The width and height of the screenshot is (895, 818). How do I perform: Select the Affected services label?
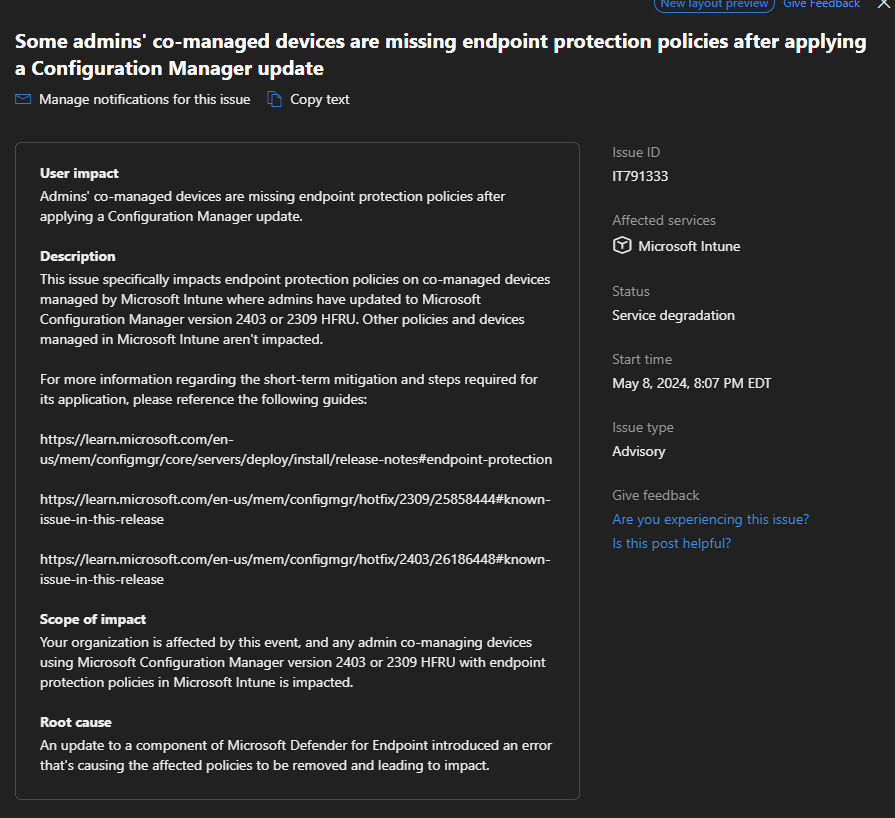point(664,220)
